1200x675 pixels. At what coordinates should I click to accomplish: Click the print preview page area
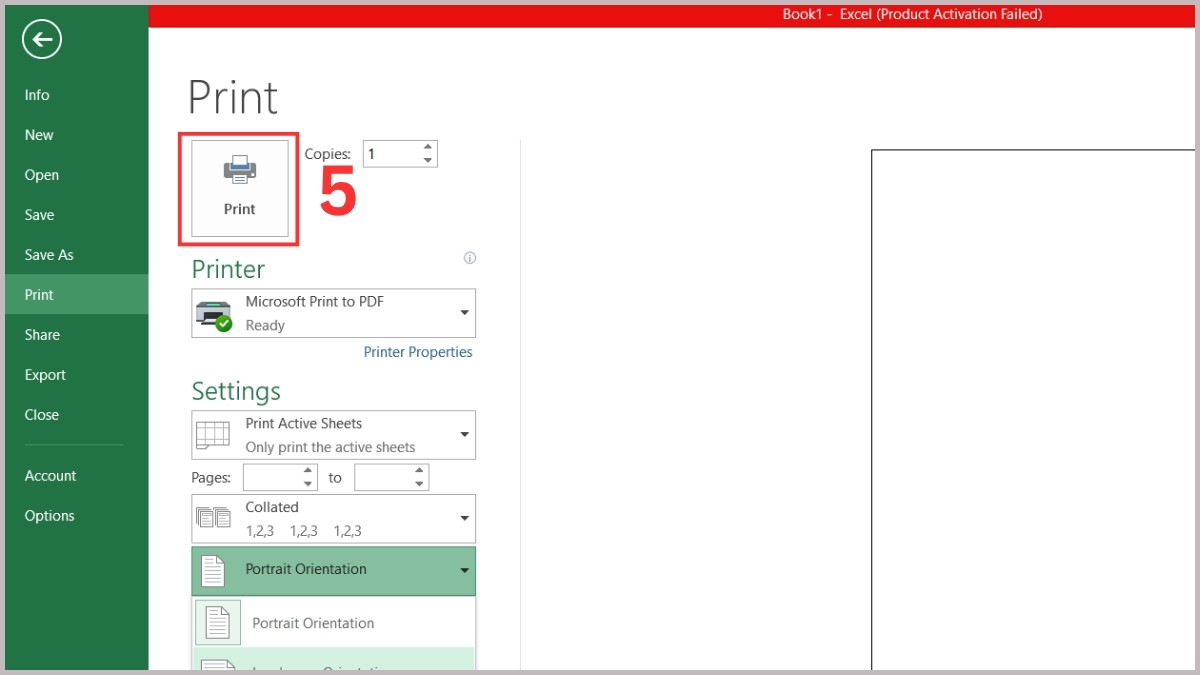coord(1030,400)
